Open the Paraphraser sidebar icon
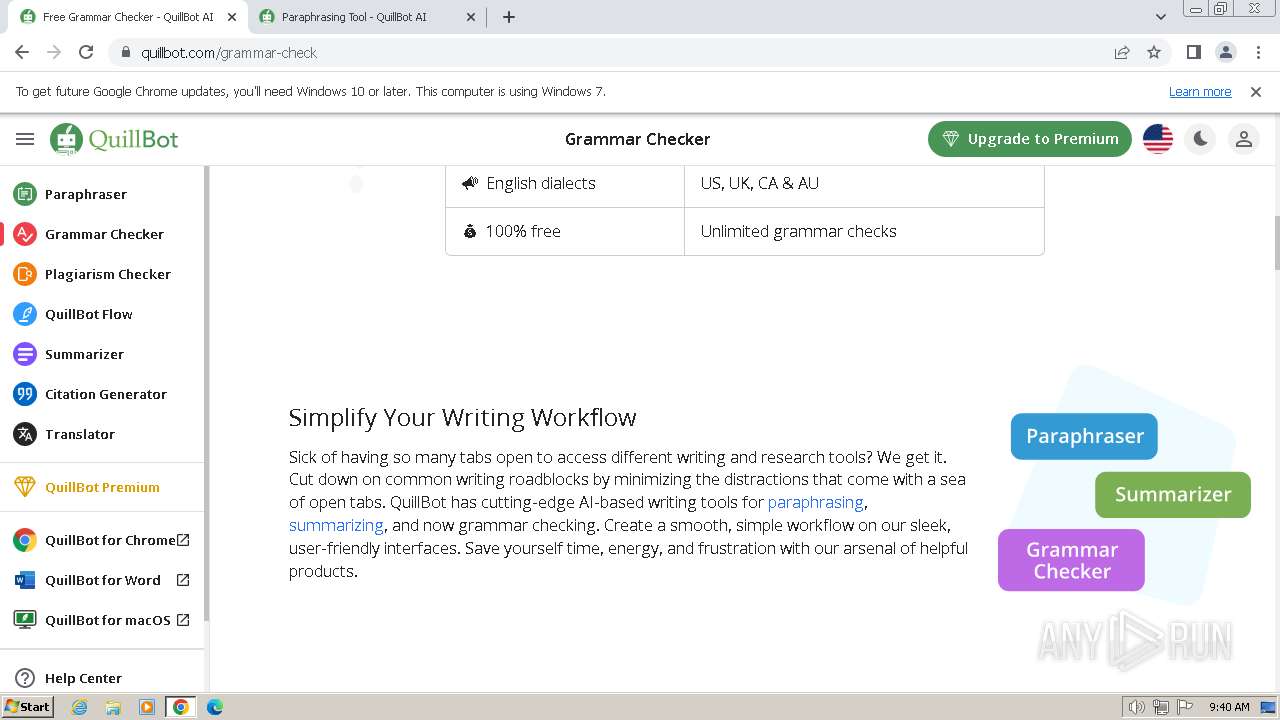 pos(25,194)
